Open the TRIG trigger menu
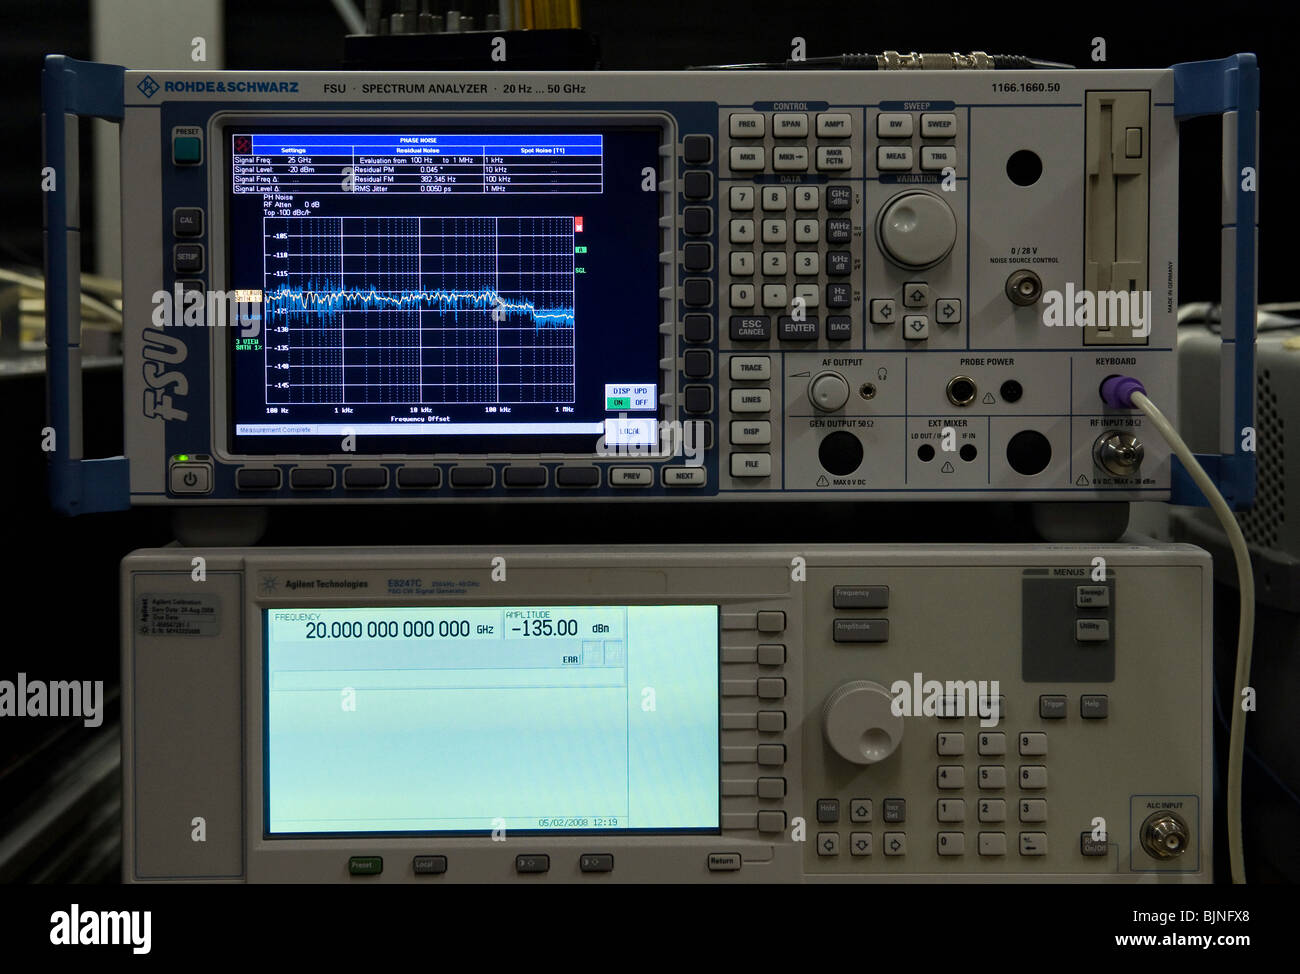 pyautogui.click(x=938, y=157)
